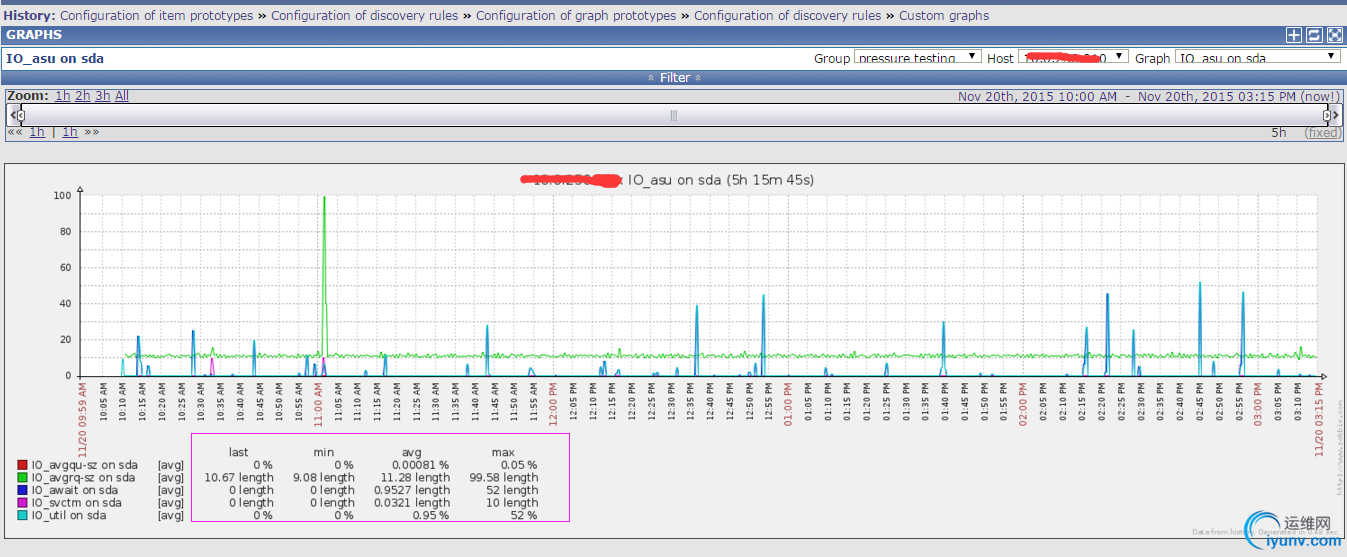Set zoom to 3h
1347x557 pixels.
tap(102, 96)
